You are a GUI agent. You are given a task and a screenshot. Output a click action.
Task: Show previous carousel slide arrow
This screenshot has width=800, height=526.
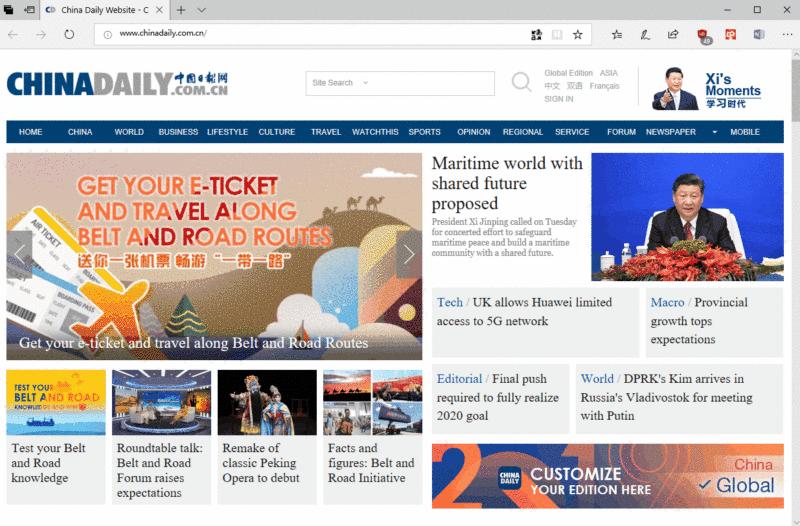point(19,254)
